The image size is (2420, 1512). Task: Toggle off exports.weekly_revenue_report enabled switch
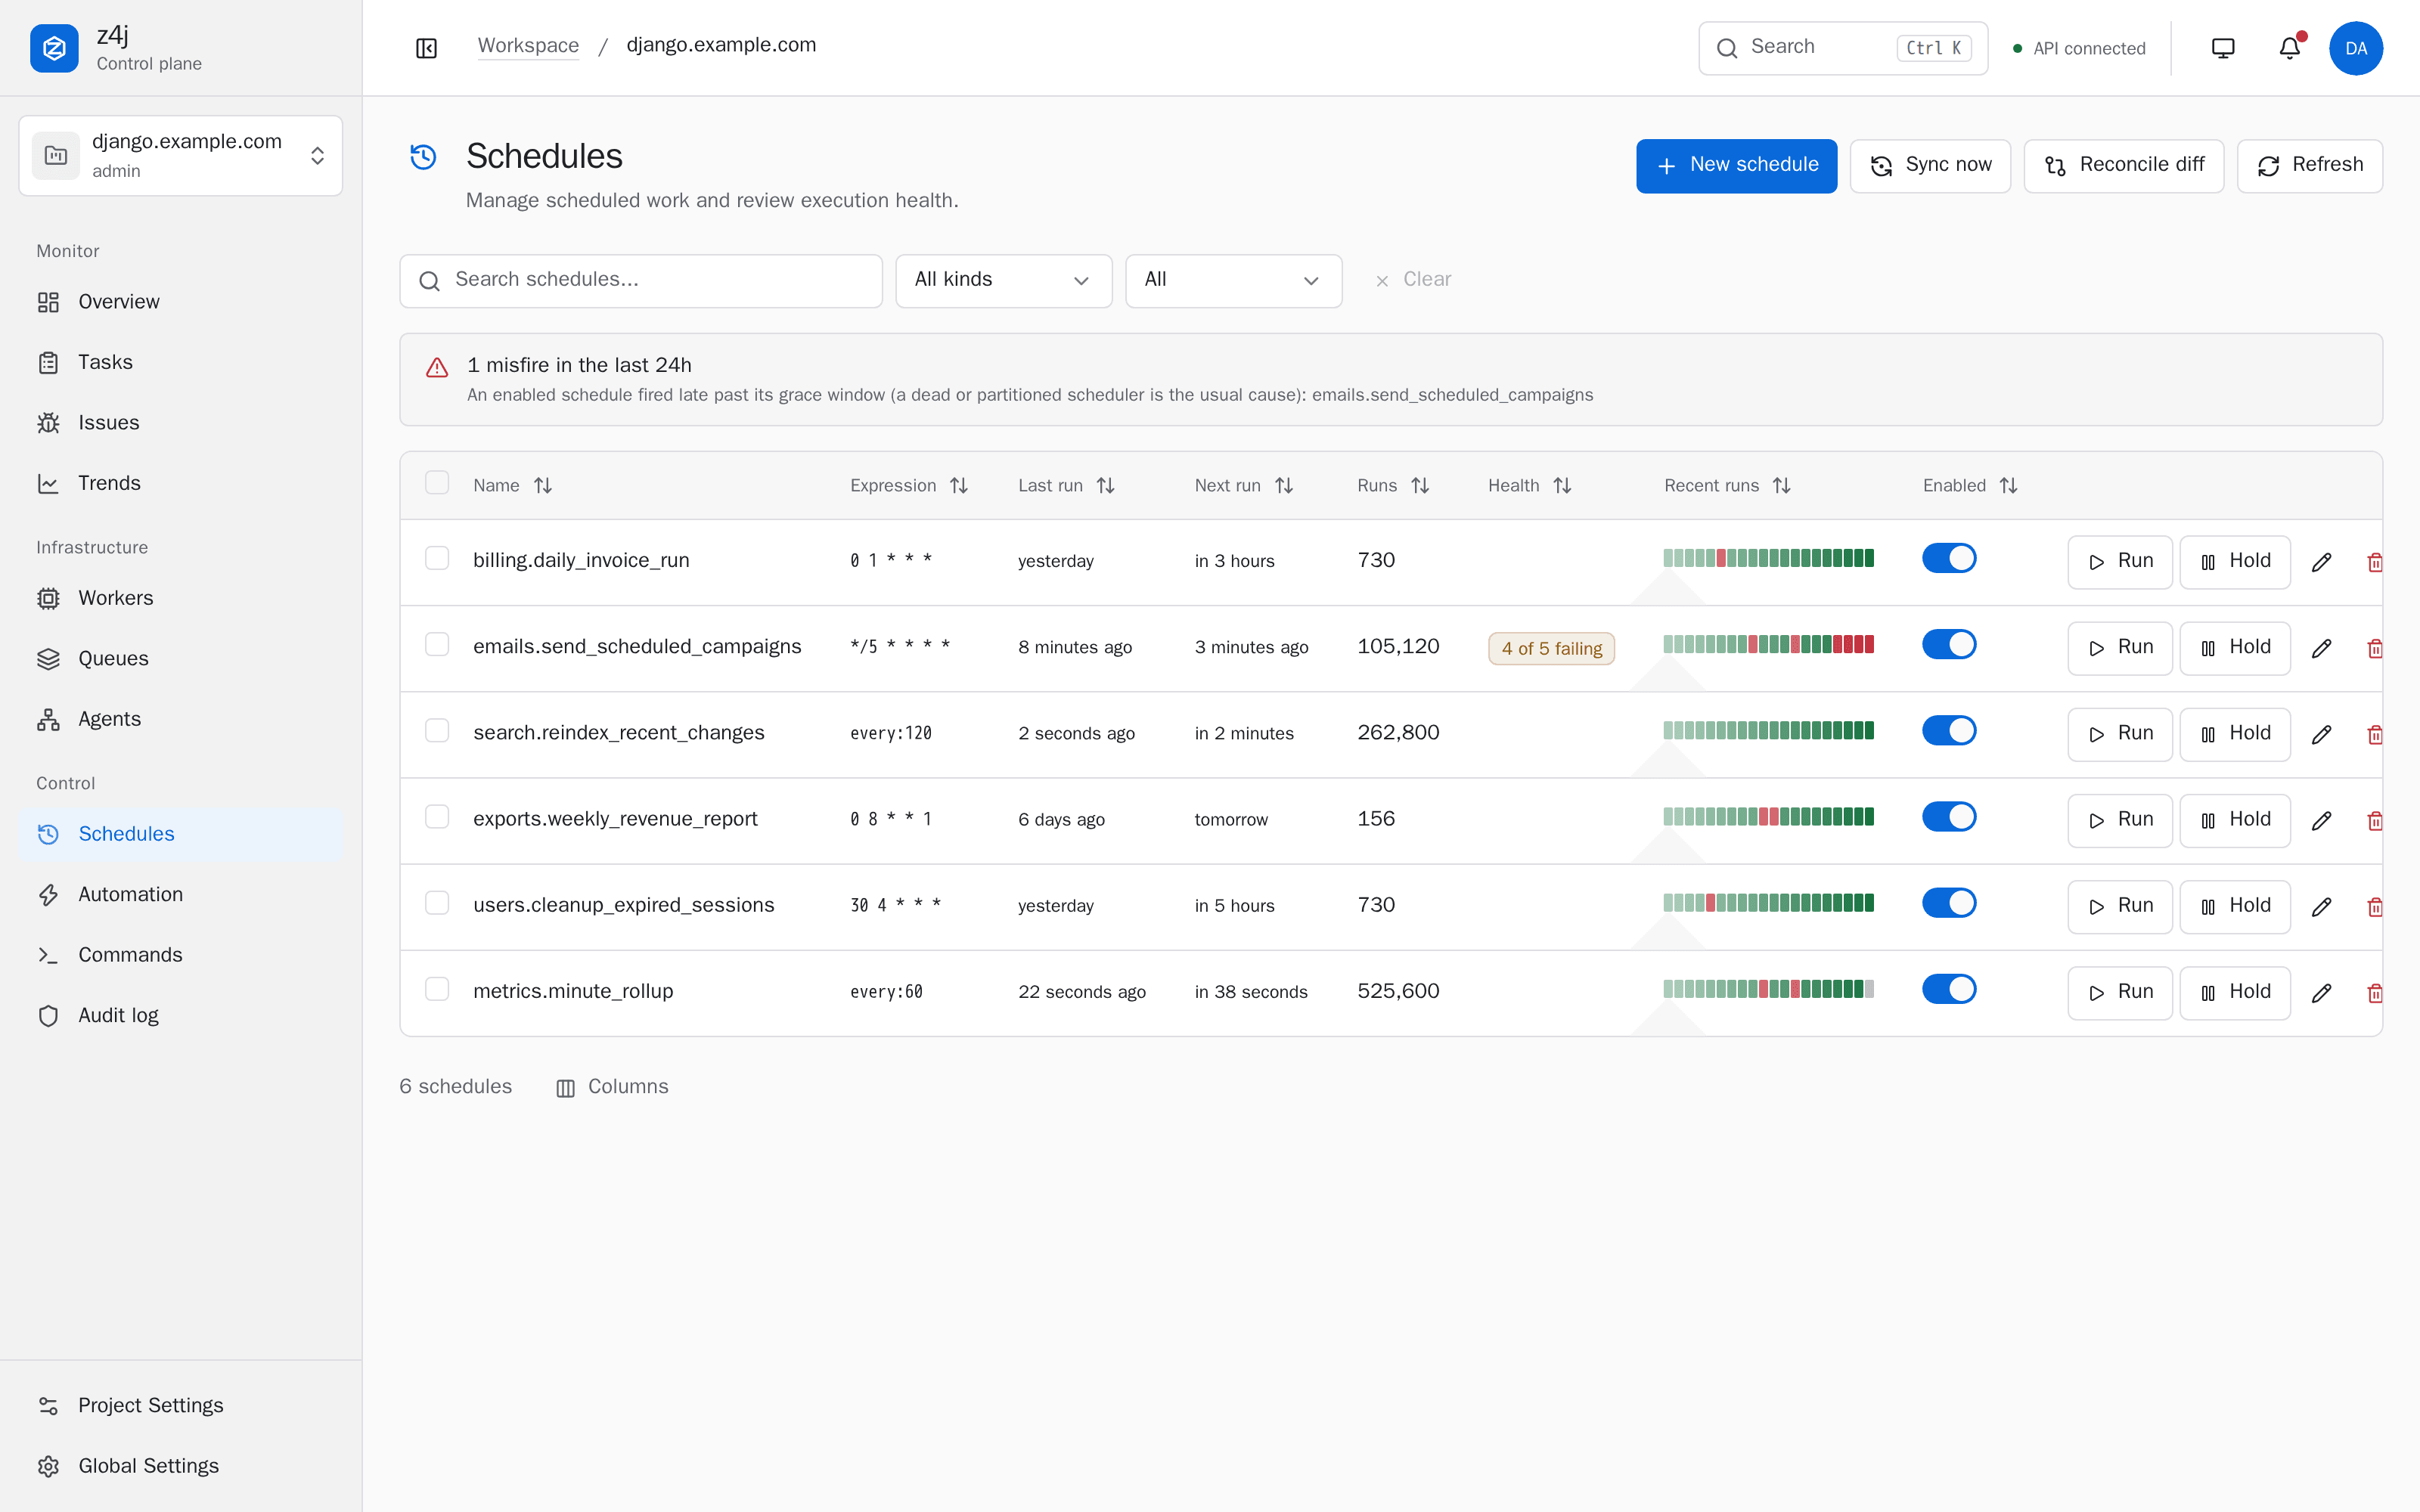(1948, 817)
